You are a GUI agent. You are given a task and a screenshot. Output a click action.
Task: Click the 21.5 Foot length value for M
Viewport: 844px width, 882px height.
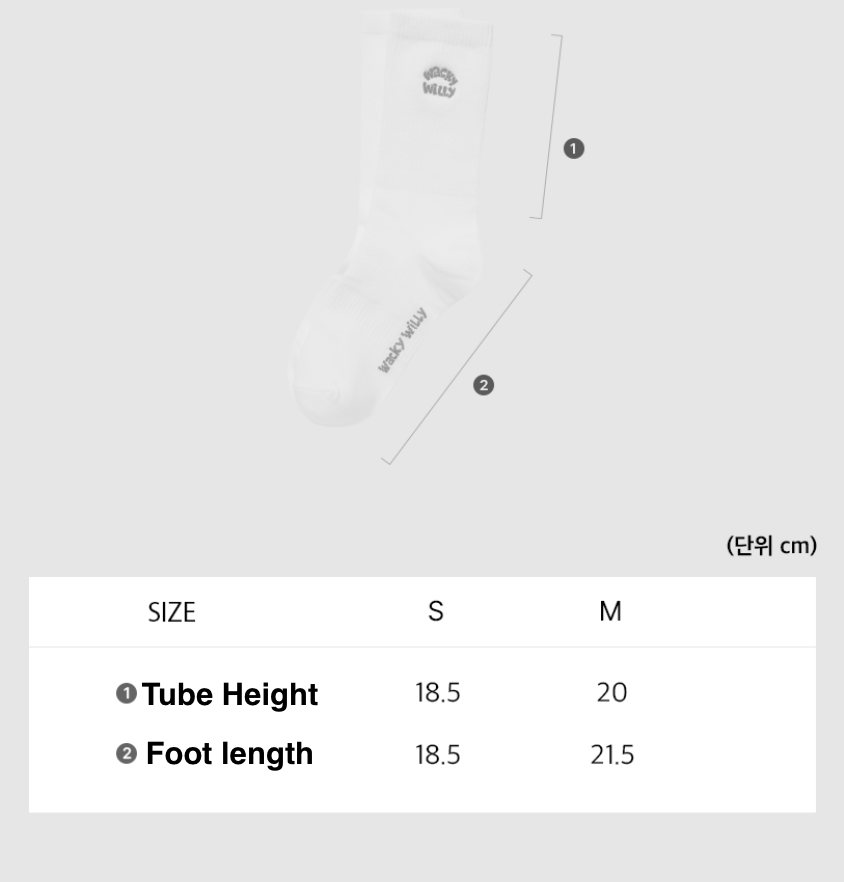point(611,755)
